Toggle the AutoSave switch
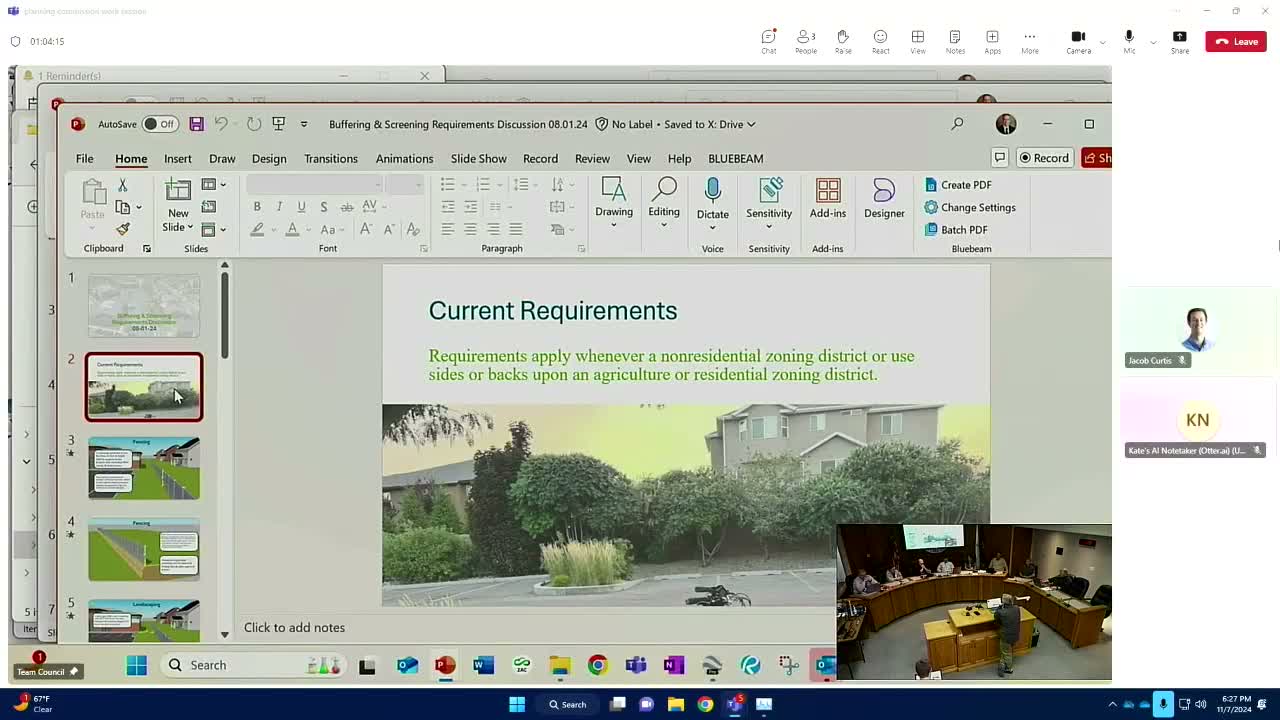Image resolution: width=1280 pixels, height=720 pixels. tap(159, 124)
